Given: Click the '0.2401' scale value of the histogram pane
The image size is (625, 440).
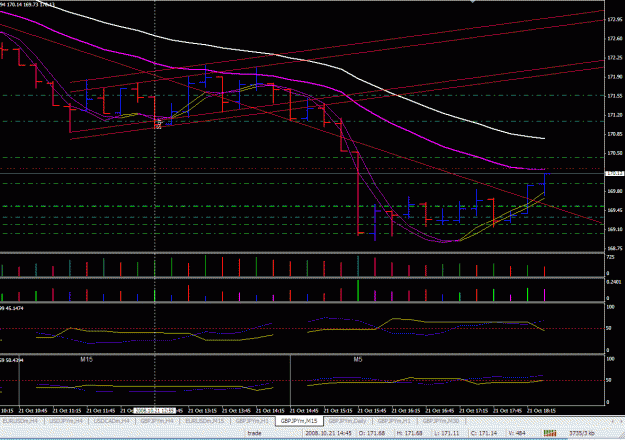Looking at the screenshot, I should tap(613, 282).
